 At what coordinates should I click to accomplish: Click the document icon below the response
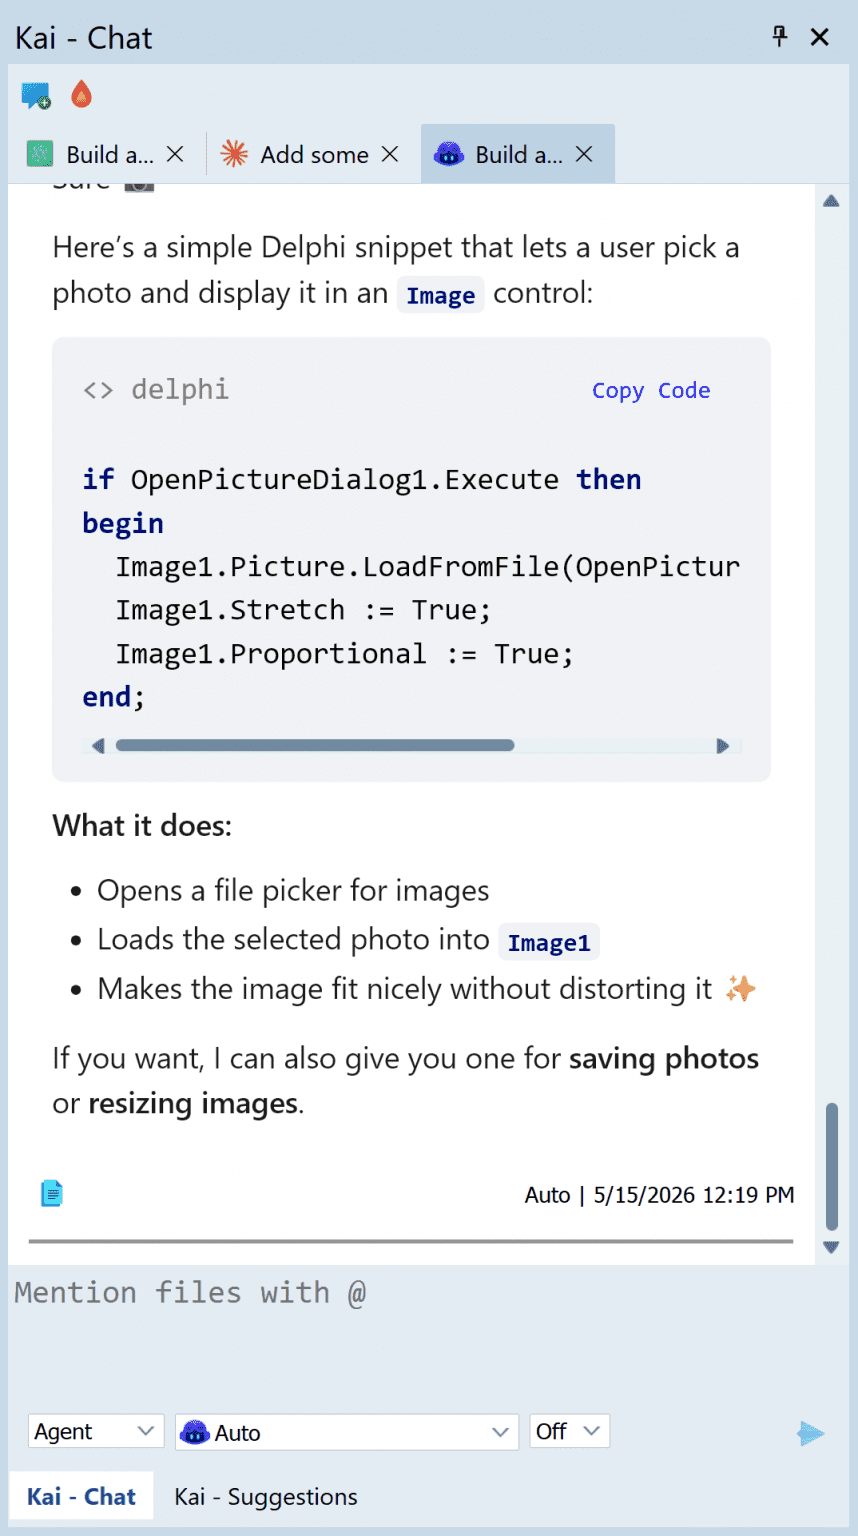[x=52, y=1193]
